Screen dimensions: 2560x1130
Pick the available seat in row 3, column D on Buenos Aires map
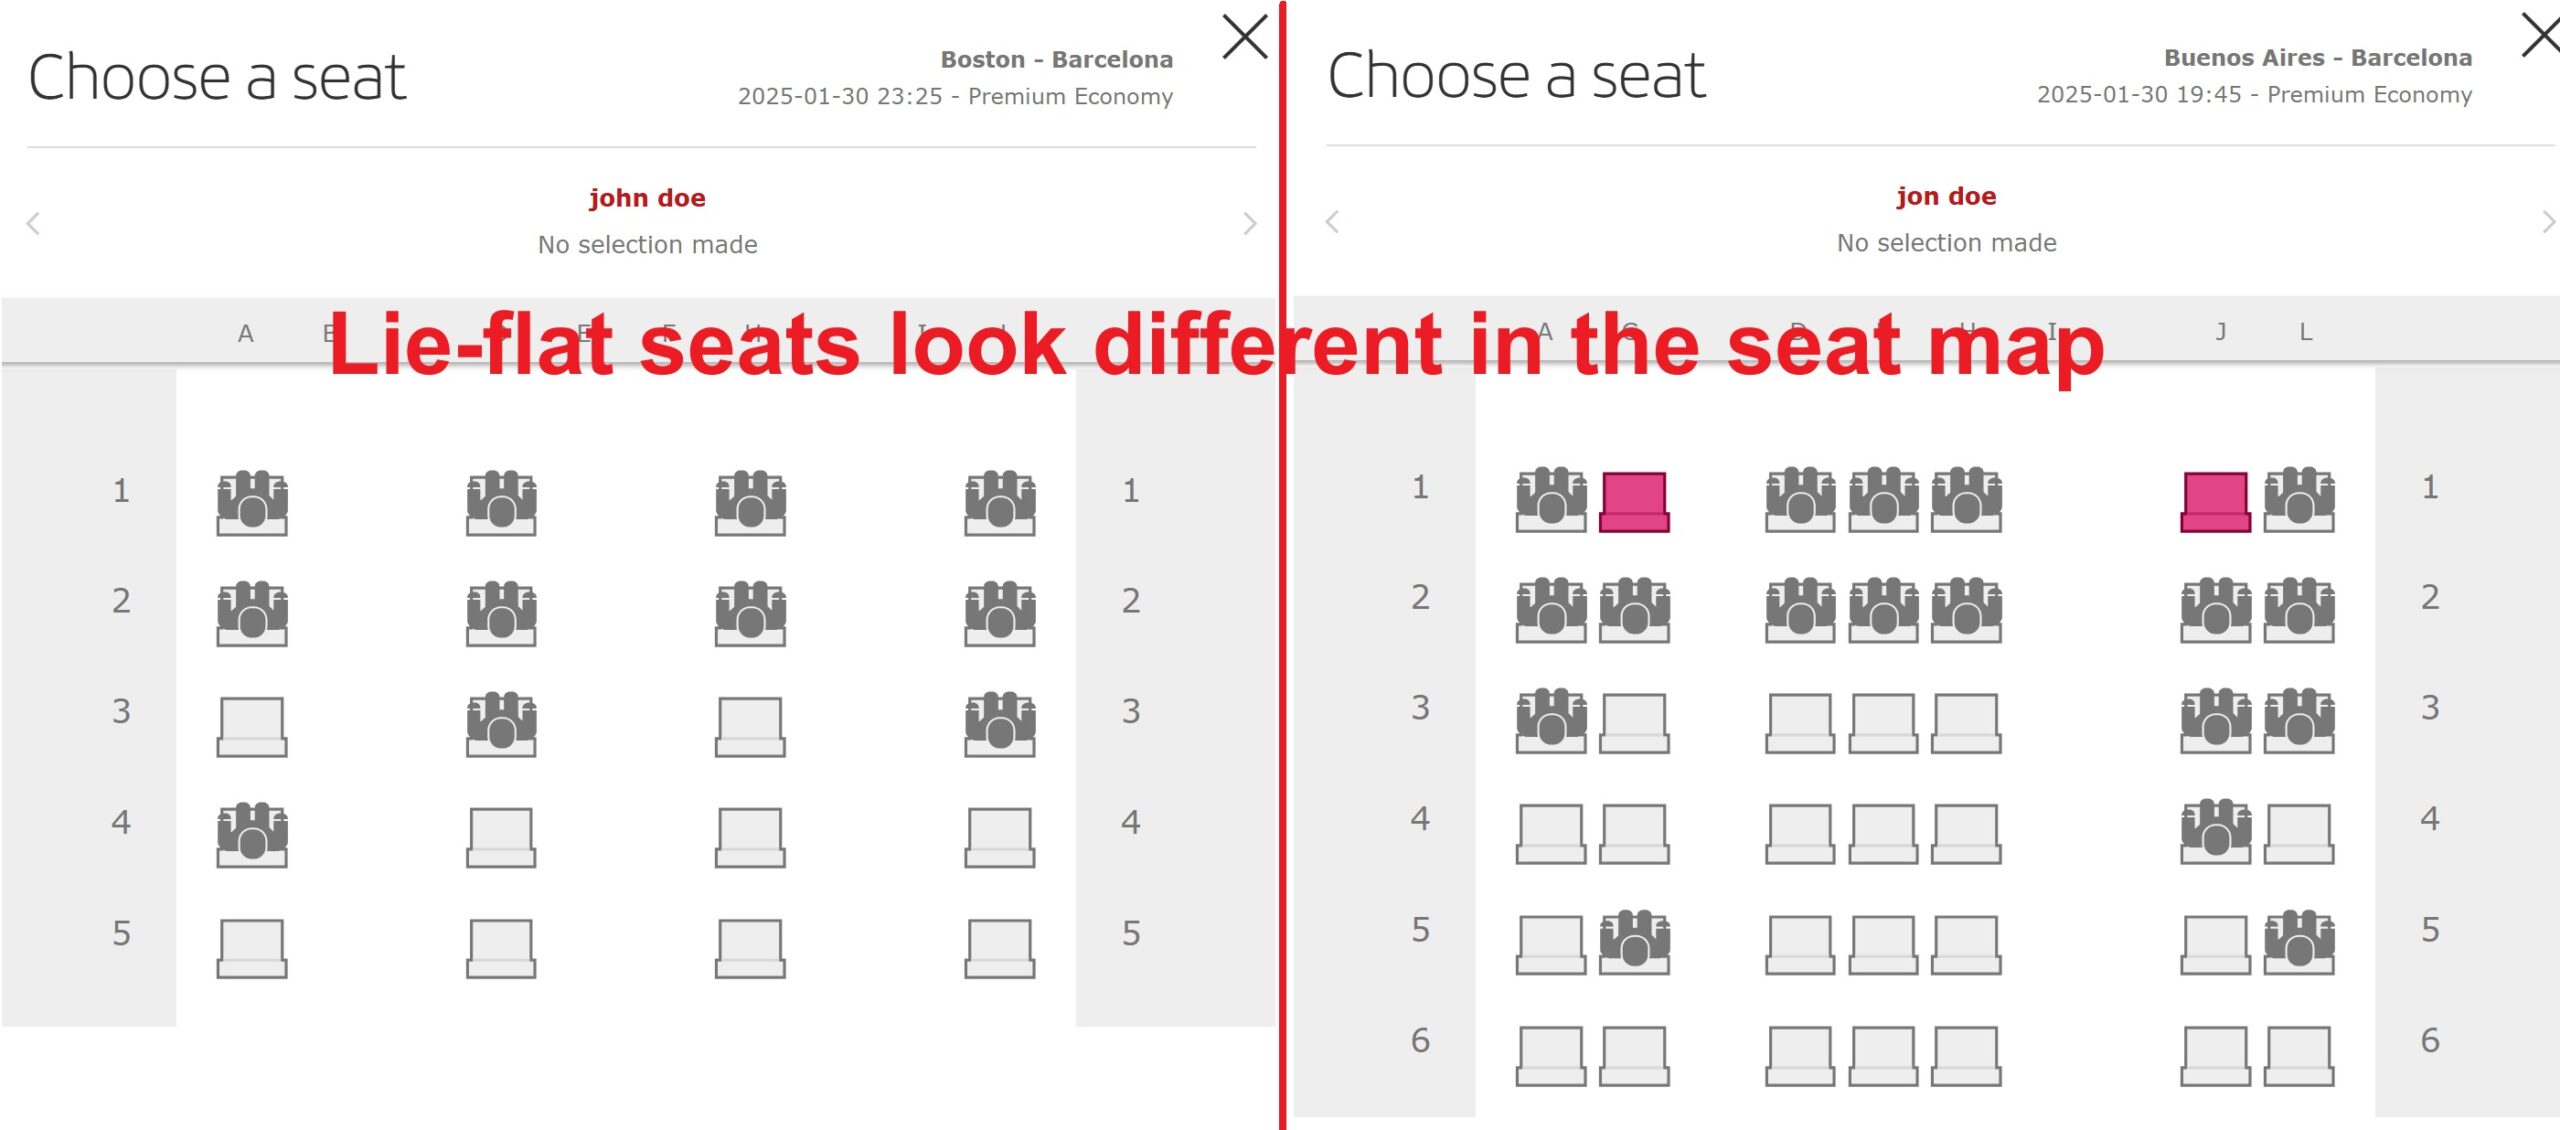1800,720
